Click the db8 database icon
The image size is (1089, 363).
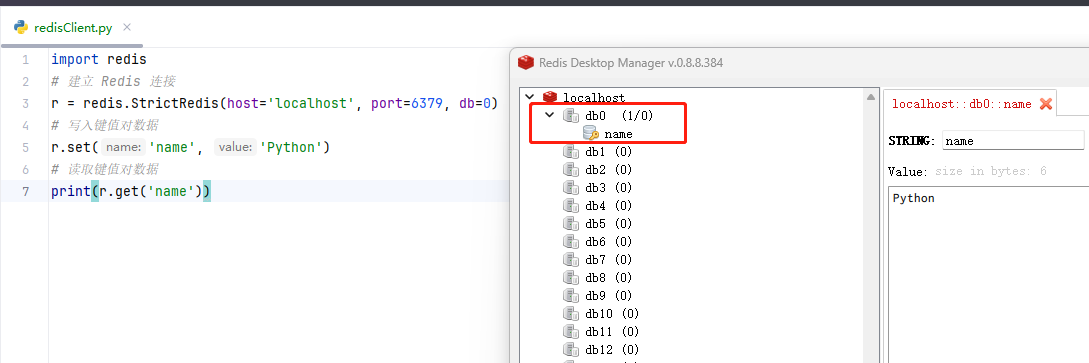(571, 278)
